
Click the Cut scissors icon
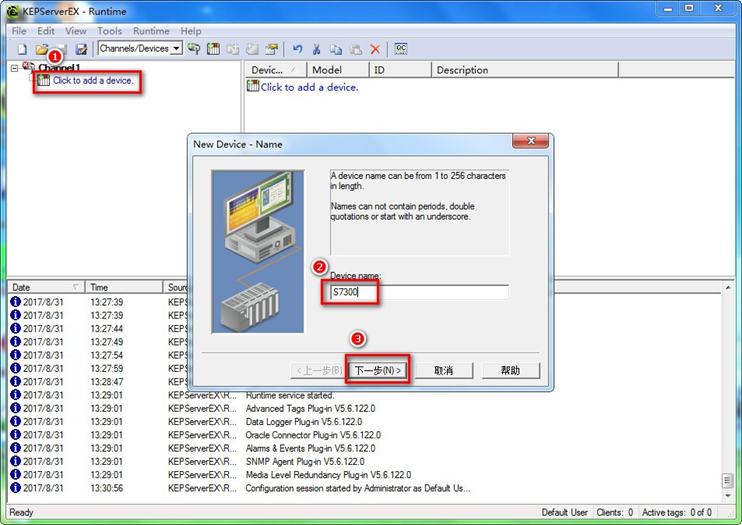pos(317,49)
